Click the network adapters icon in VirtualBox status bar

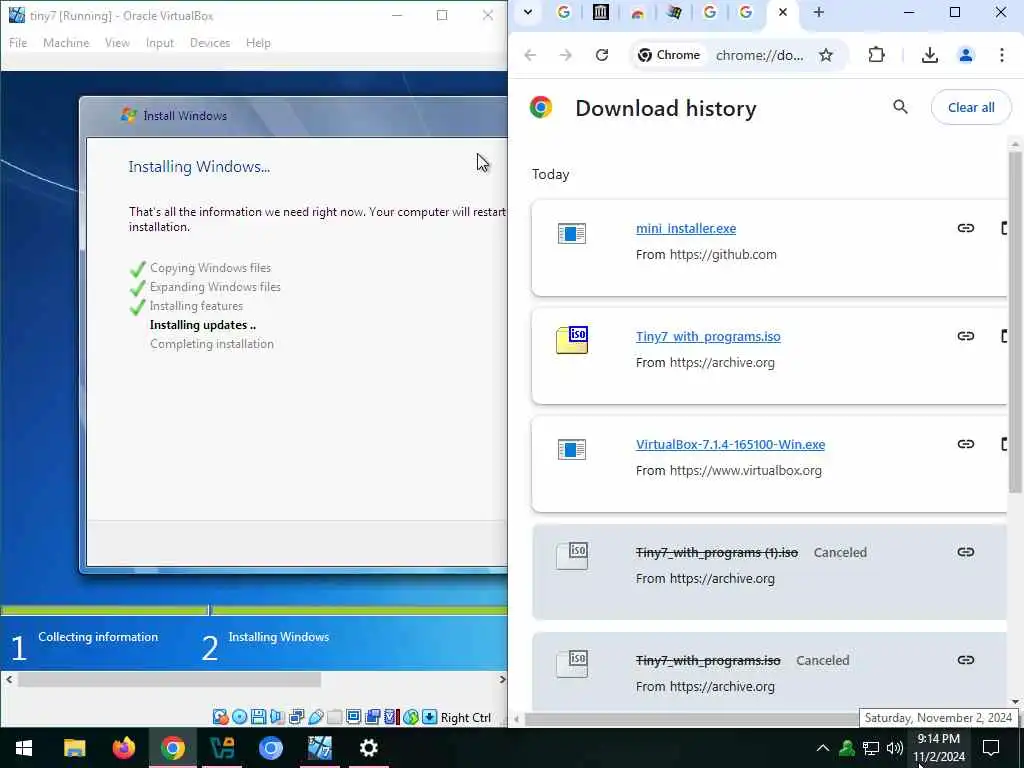pyautogui.click(x=296, y=717)
